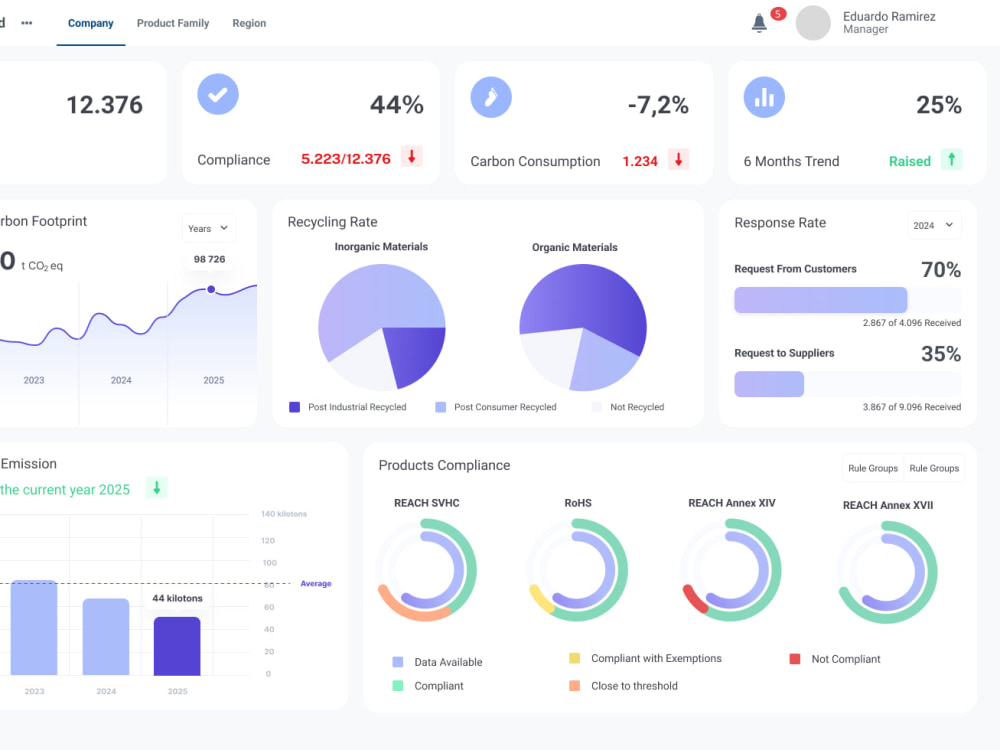The image size is (1000, 750).
Task: Click green down arrow beside current year 2025
Action: 157,488
